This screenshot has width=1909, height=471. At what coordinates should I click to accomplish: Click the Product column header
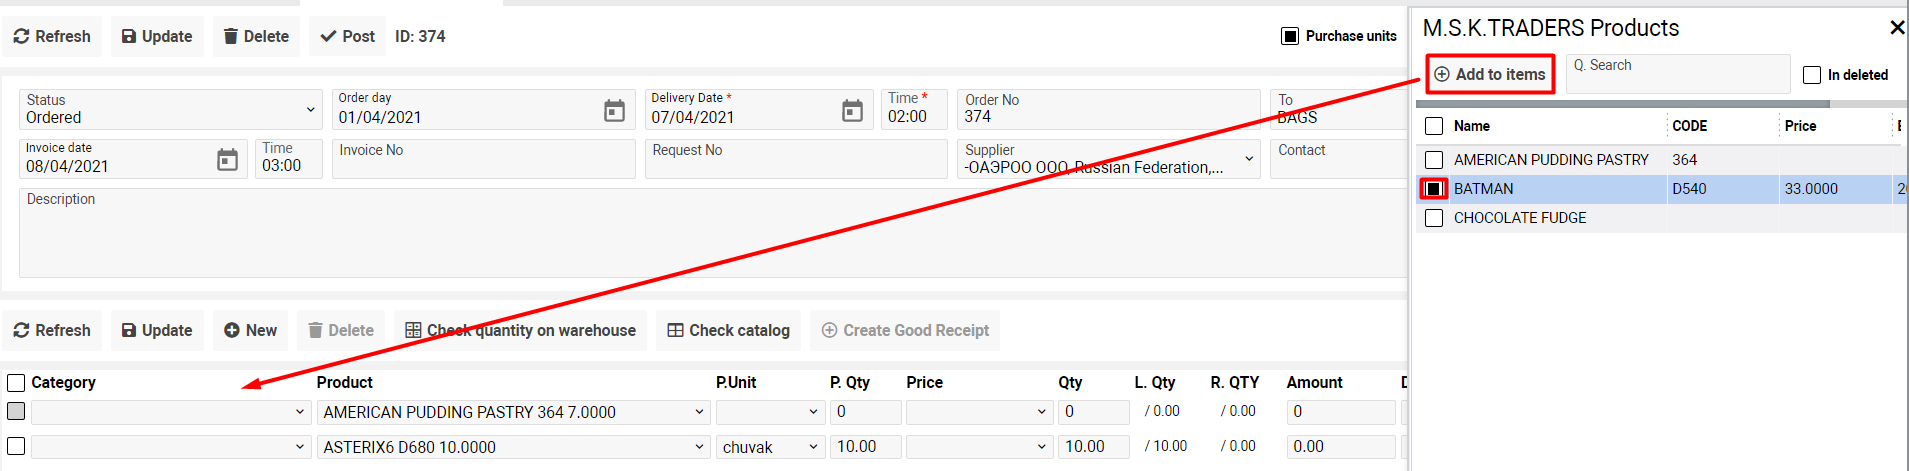point(344,382)
